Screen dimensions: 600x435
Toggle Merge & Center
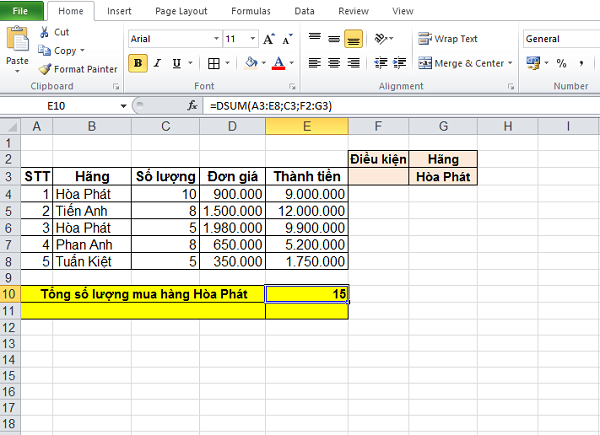pyautogui.click(x=461, y=63)
